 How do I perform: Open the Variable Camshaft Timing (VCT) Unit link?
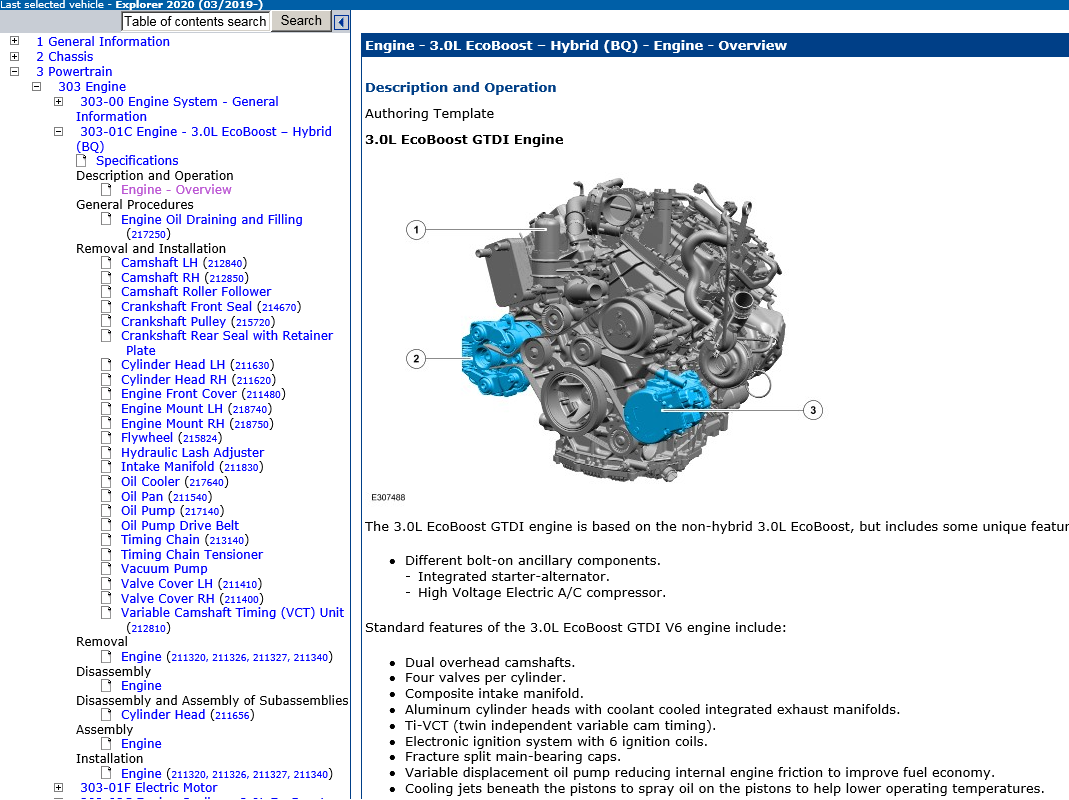point(232,613)
